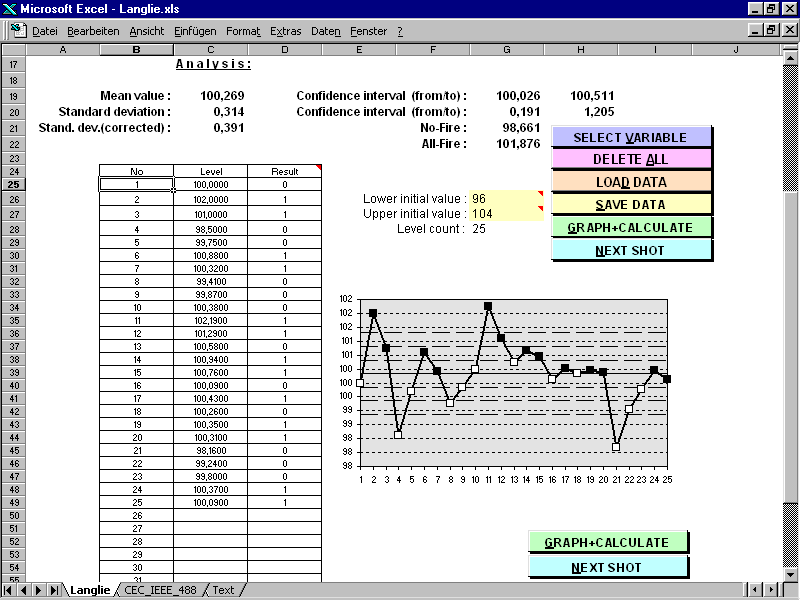Click the LOAD DATA button
Image resolution: width=800 pixels, height=600 pixels.
631,182
